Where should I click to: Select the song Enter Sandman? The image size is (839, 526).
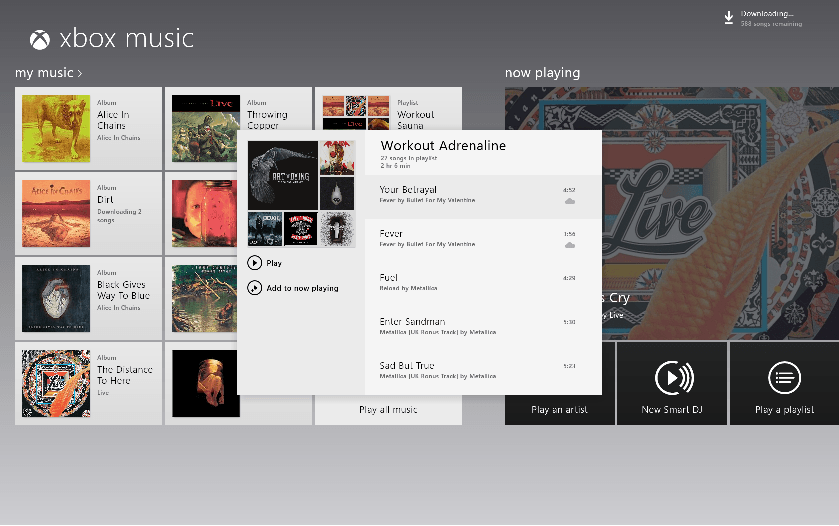483,328
